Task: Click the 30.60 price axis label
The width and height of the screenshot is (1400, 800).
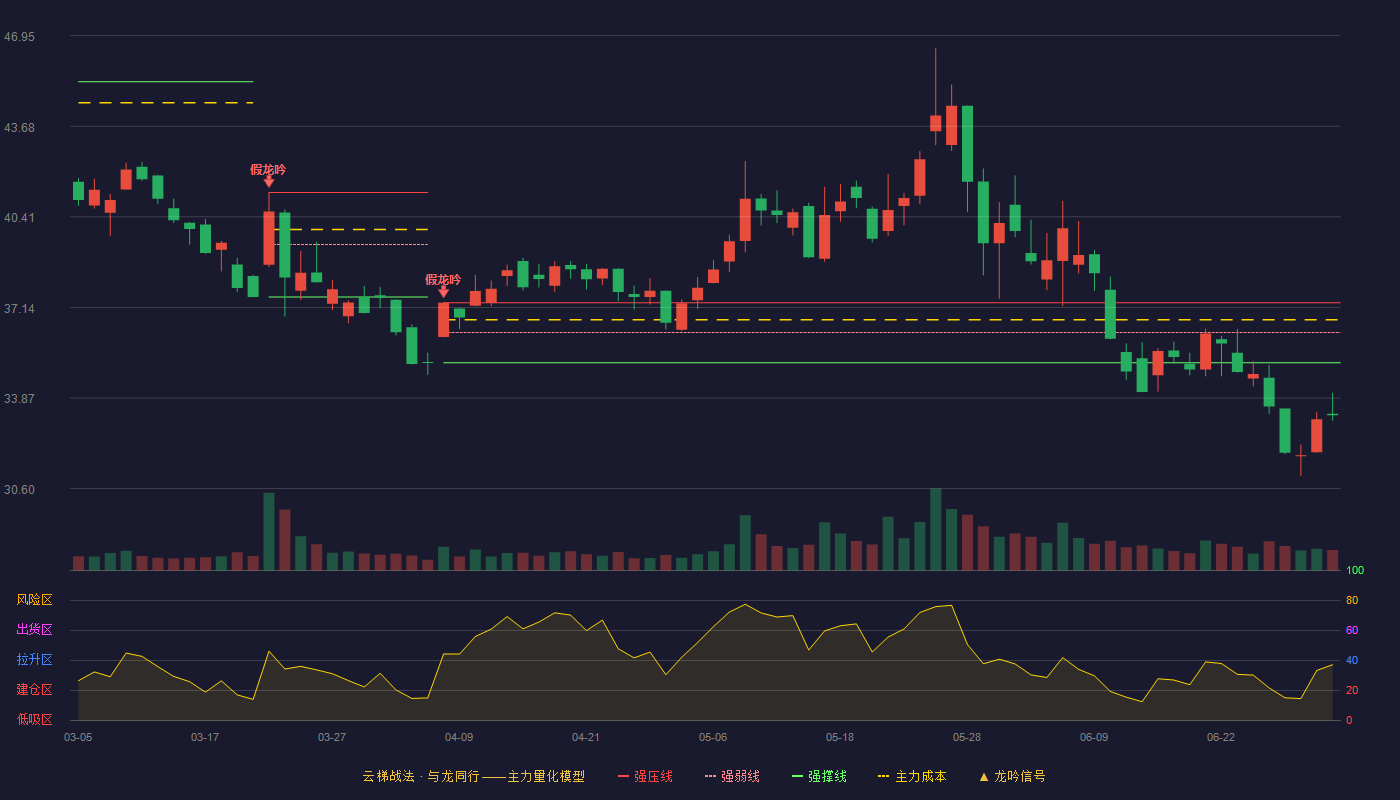Action: [19, 490]
